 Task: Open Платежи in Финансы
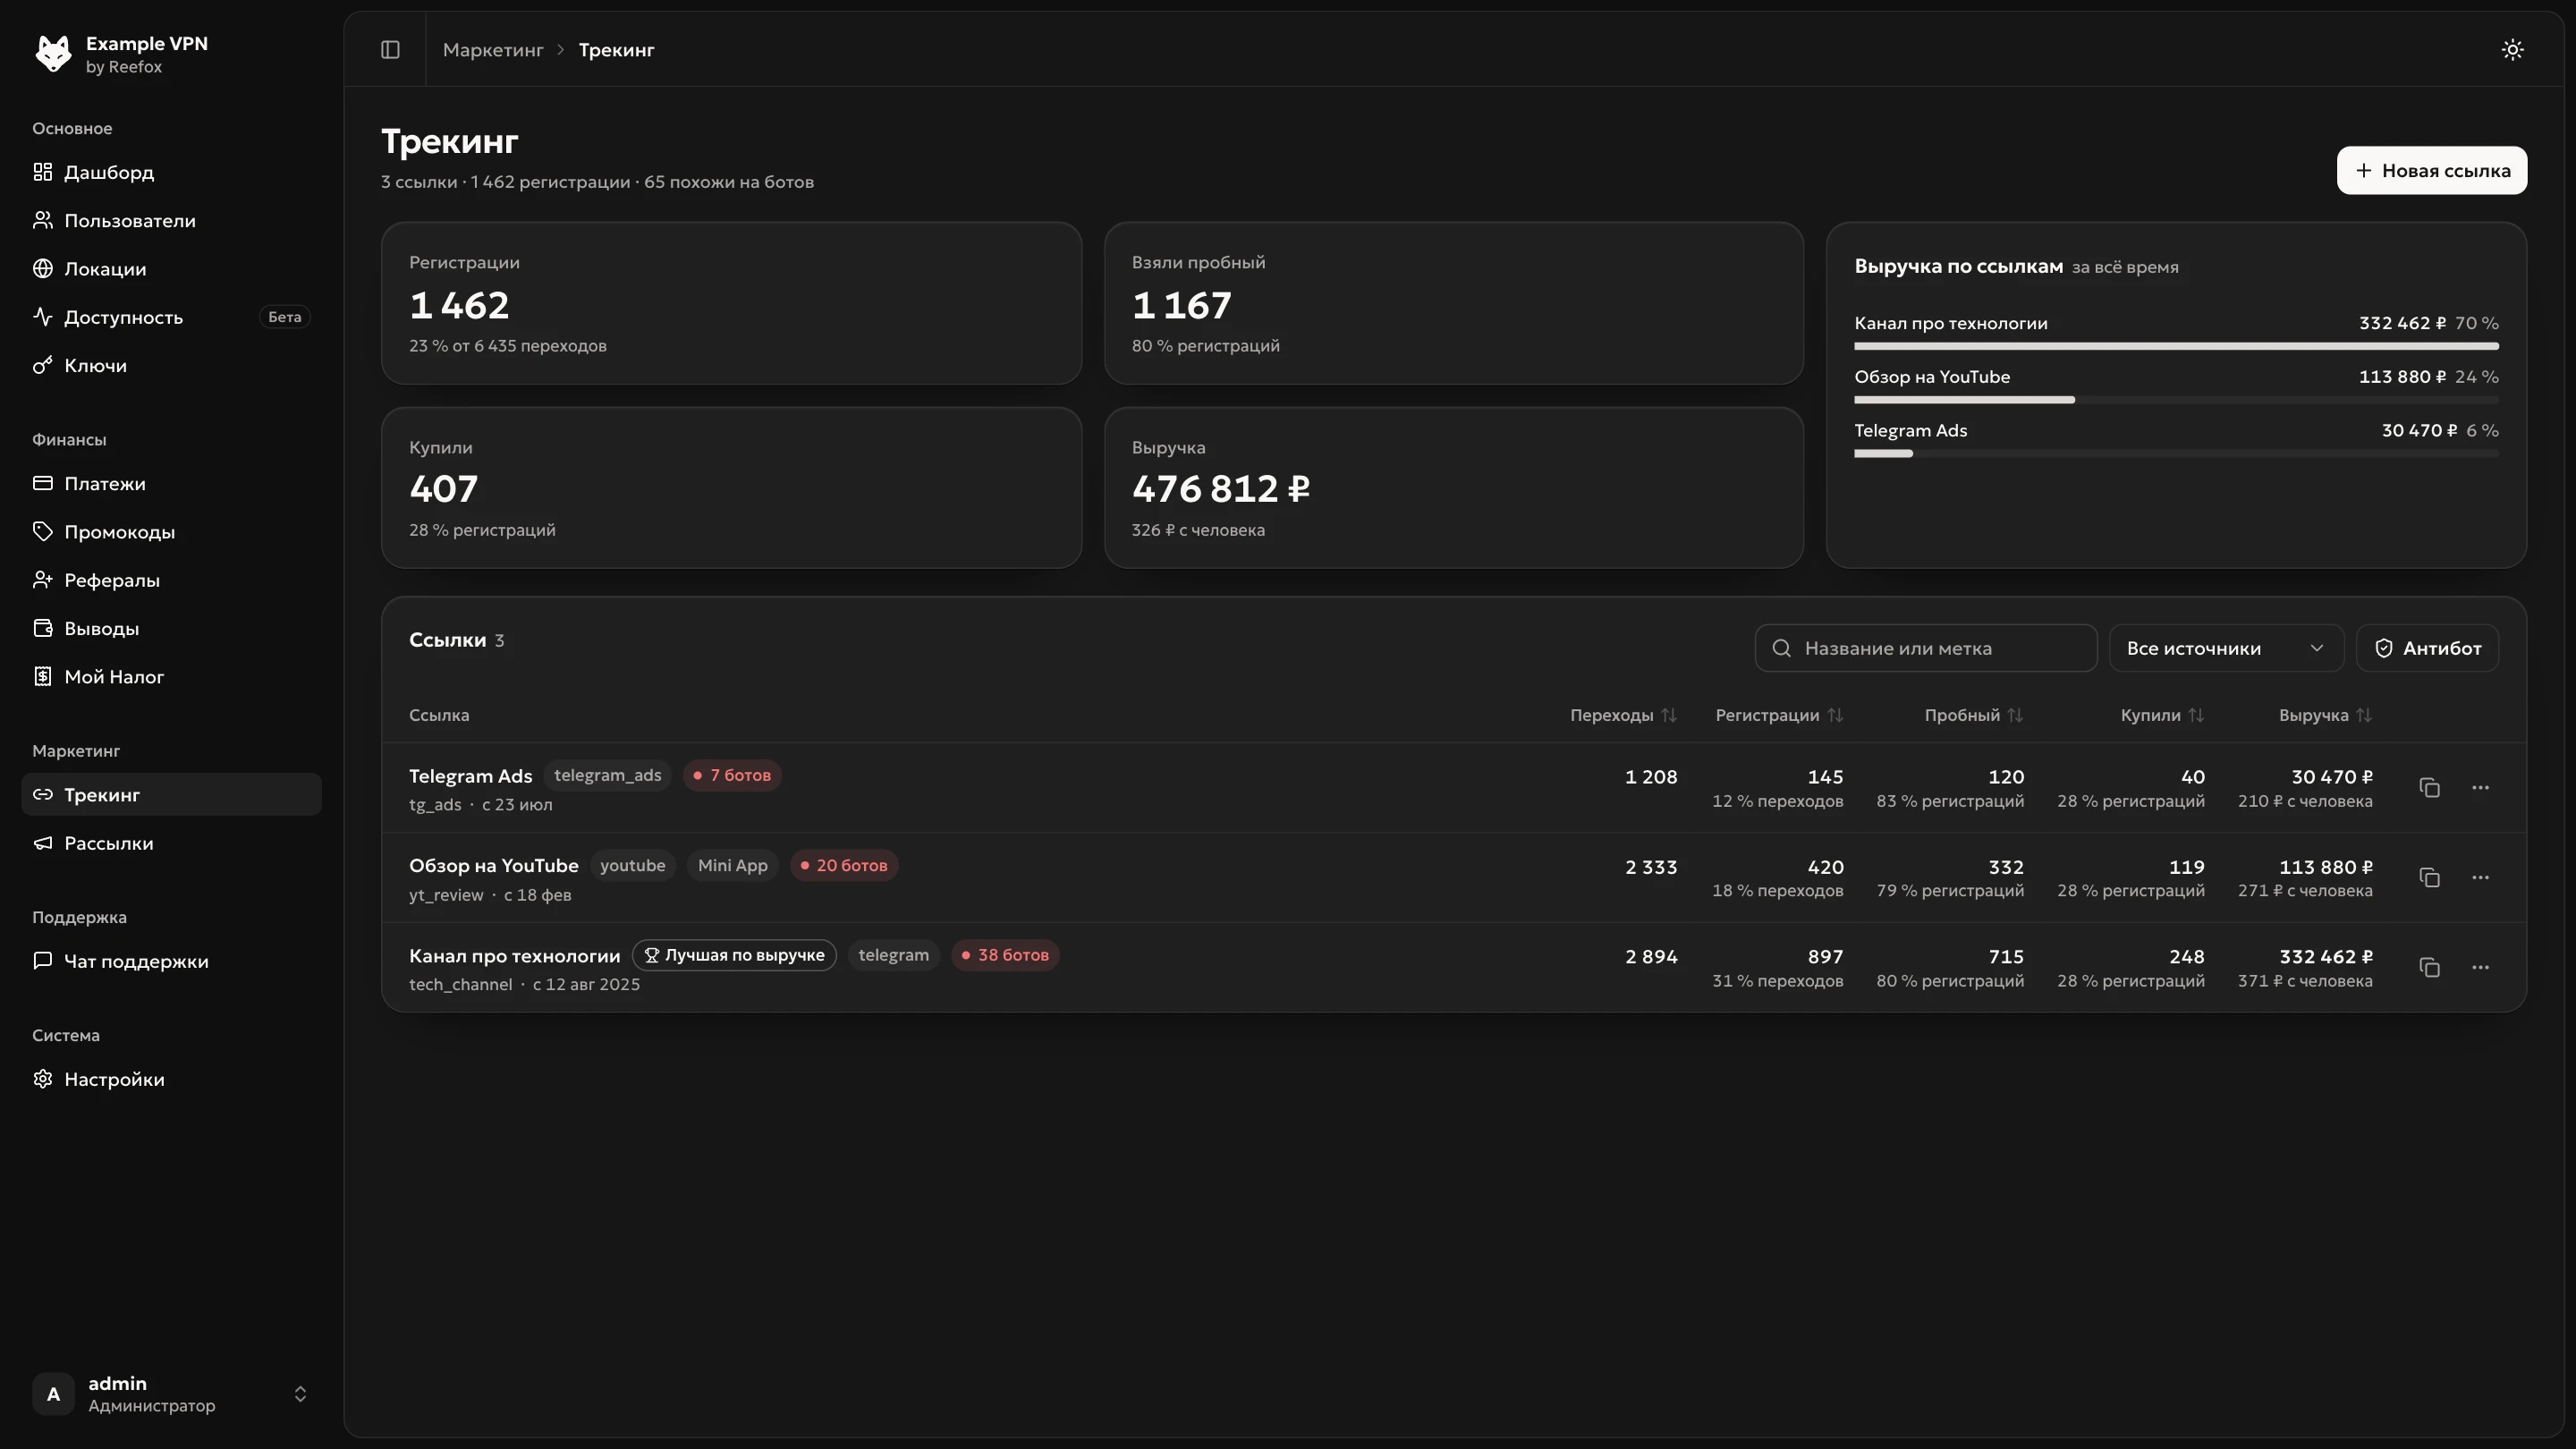[171, 483]
